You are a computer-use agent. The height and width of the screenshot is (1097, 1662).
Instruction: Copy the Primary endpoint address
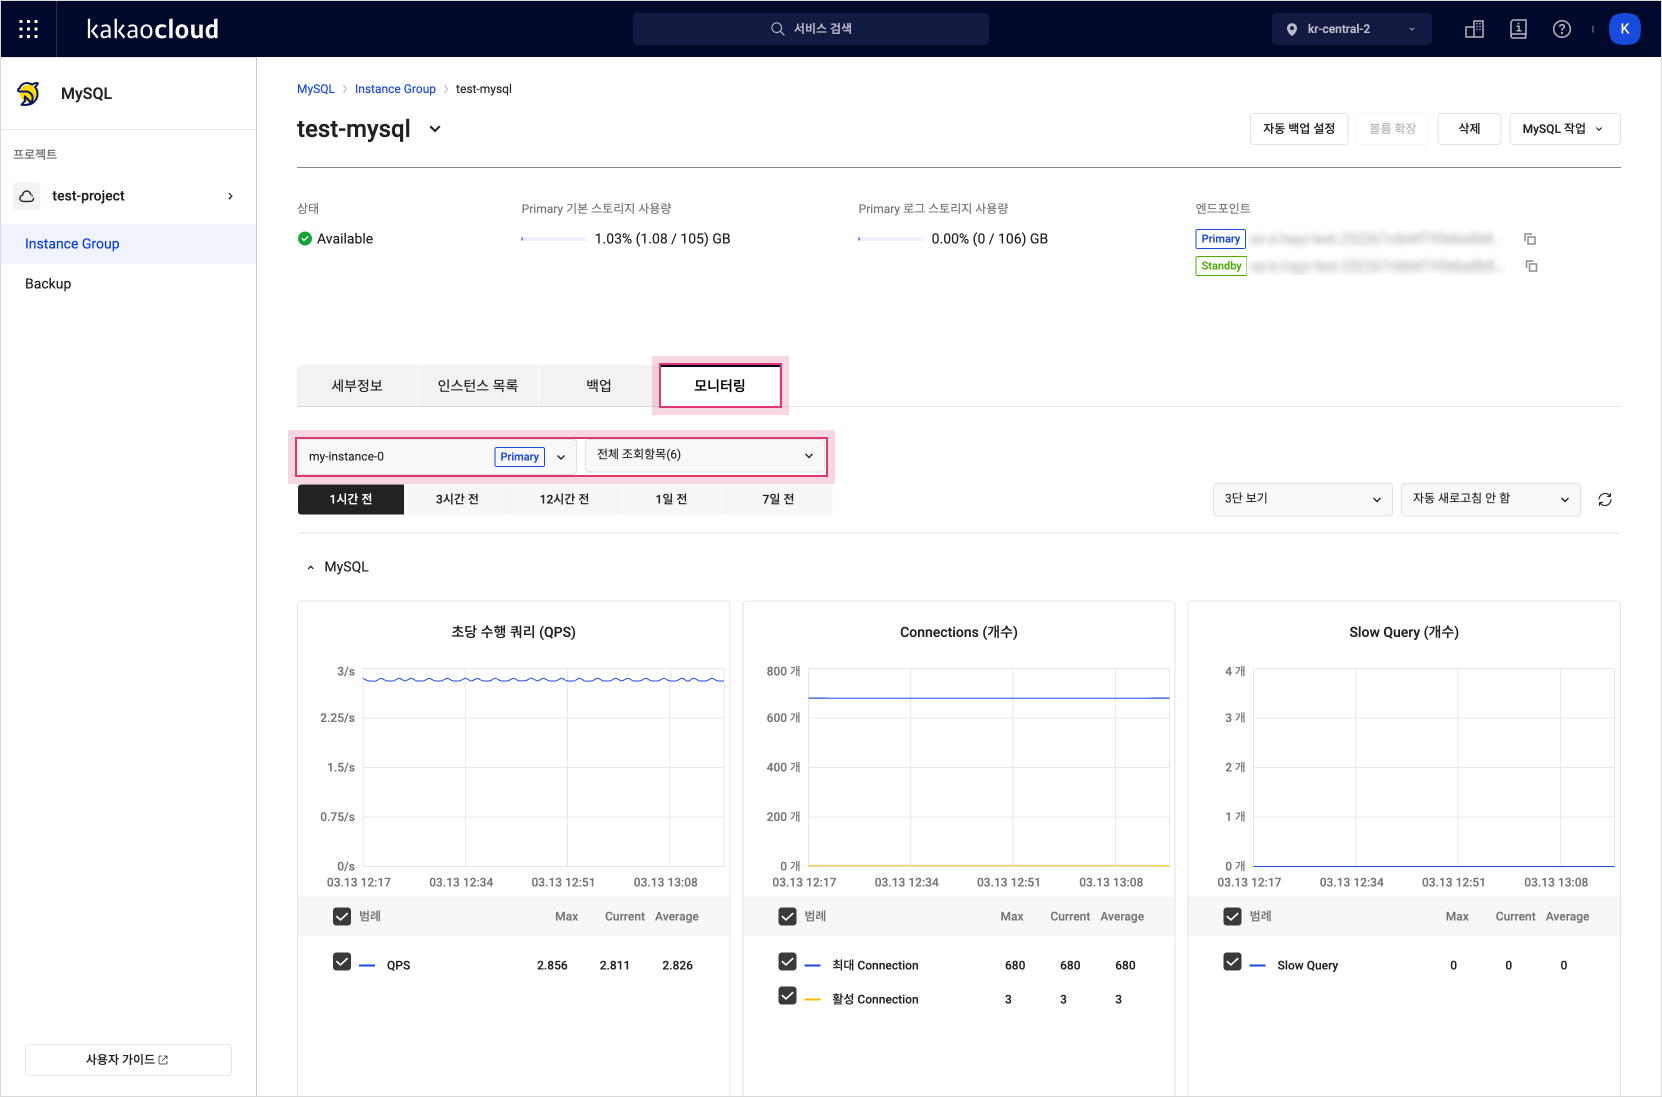(x=1530, y=239)
